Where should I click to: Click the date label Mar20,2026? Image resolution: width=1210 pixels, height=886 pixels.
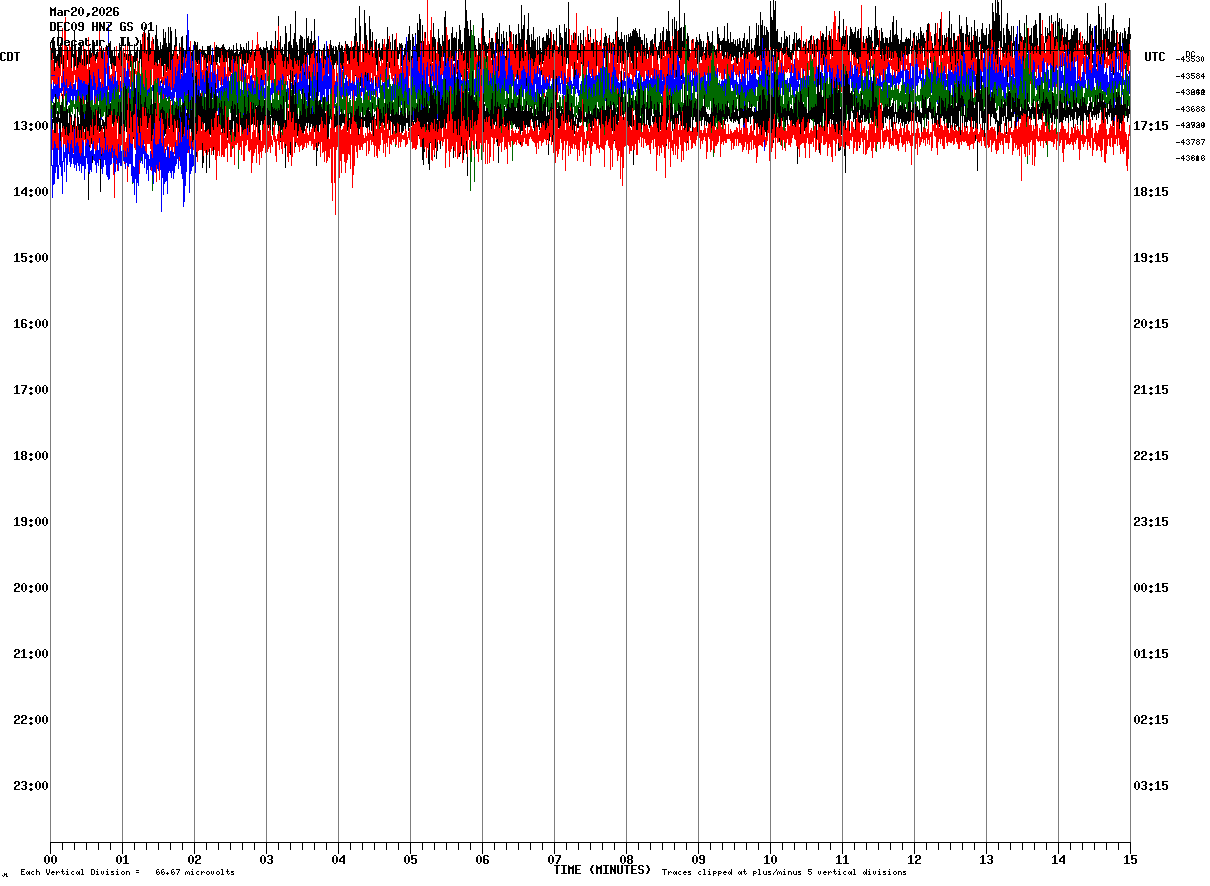click(84, 12)
